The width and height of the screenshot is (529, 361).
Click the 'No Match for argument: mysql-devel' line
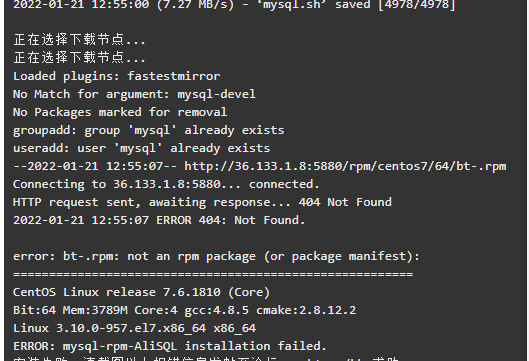(x=134, y=94)
